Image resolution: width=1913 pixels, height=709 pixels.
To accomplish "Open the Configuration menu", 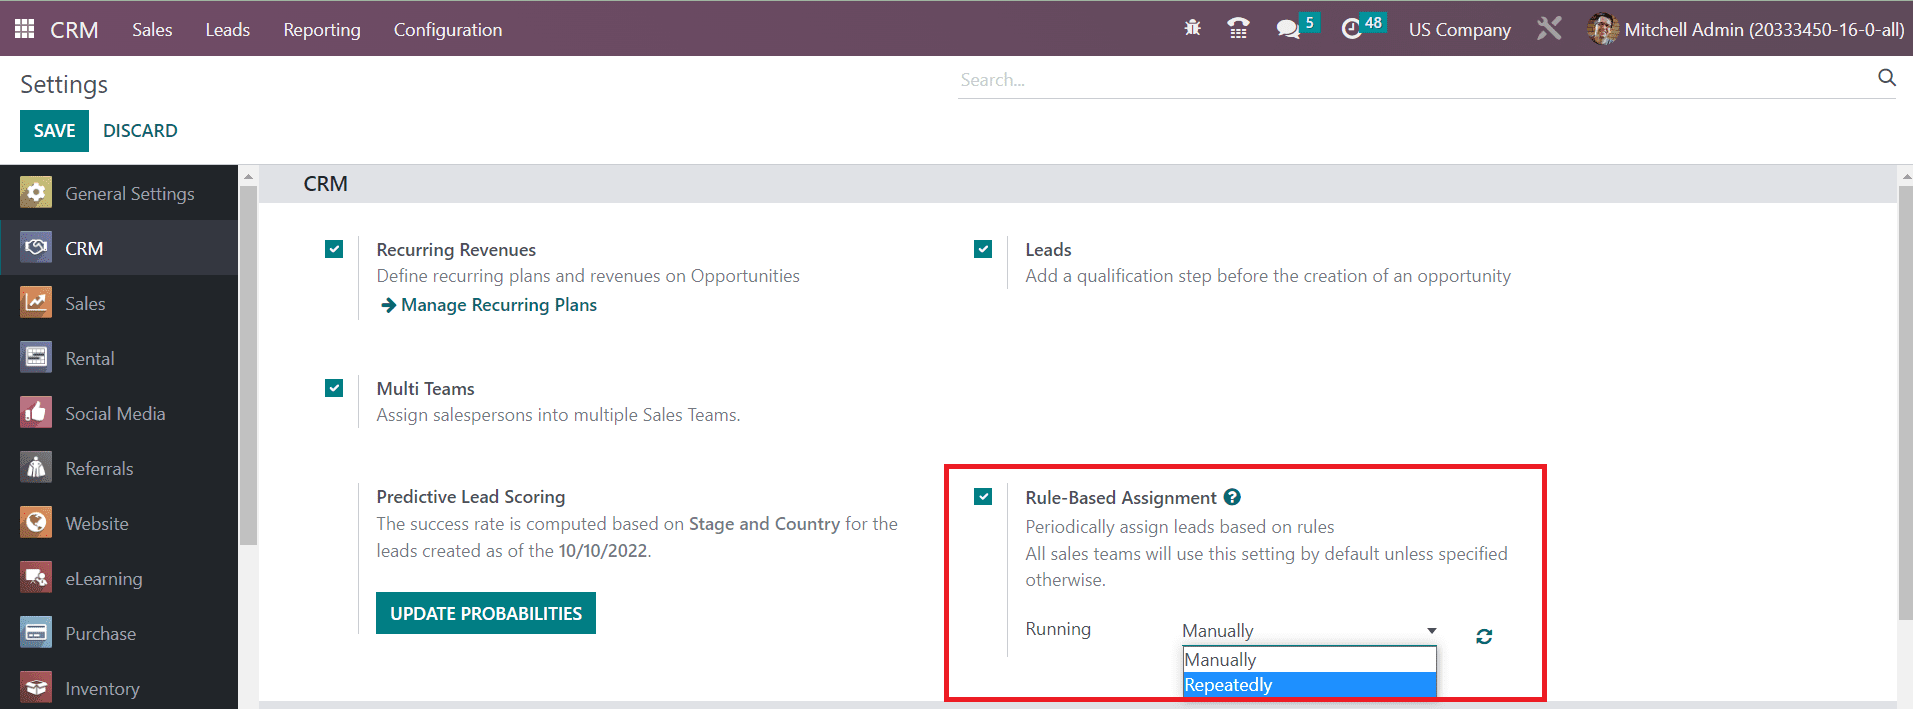I will [447, 30].
